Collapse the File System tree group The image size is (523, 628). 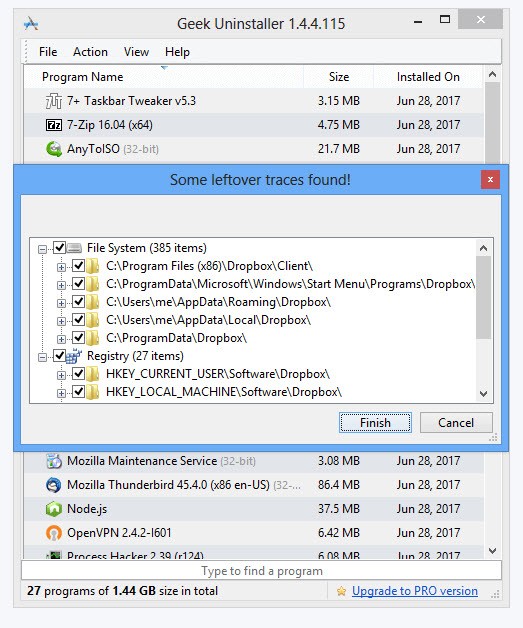coord(42,249)
